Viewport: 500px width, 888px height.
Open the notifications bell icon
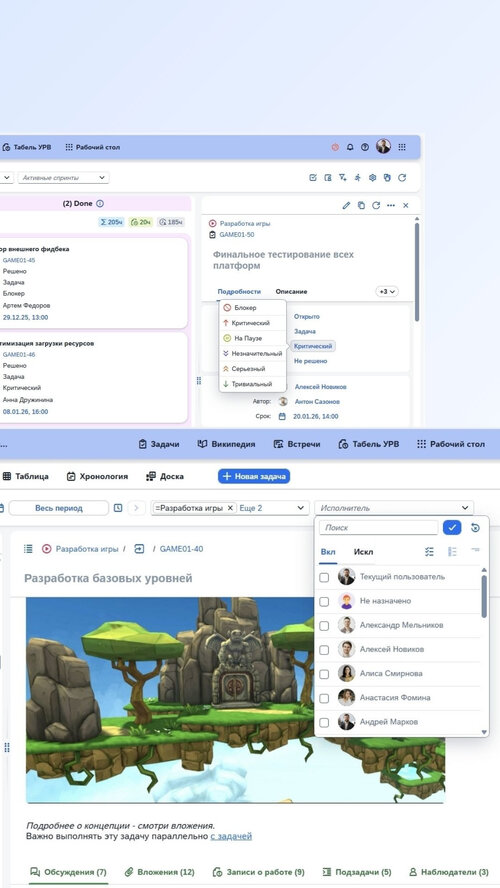coord(350,147)
